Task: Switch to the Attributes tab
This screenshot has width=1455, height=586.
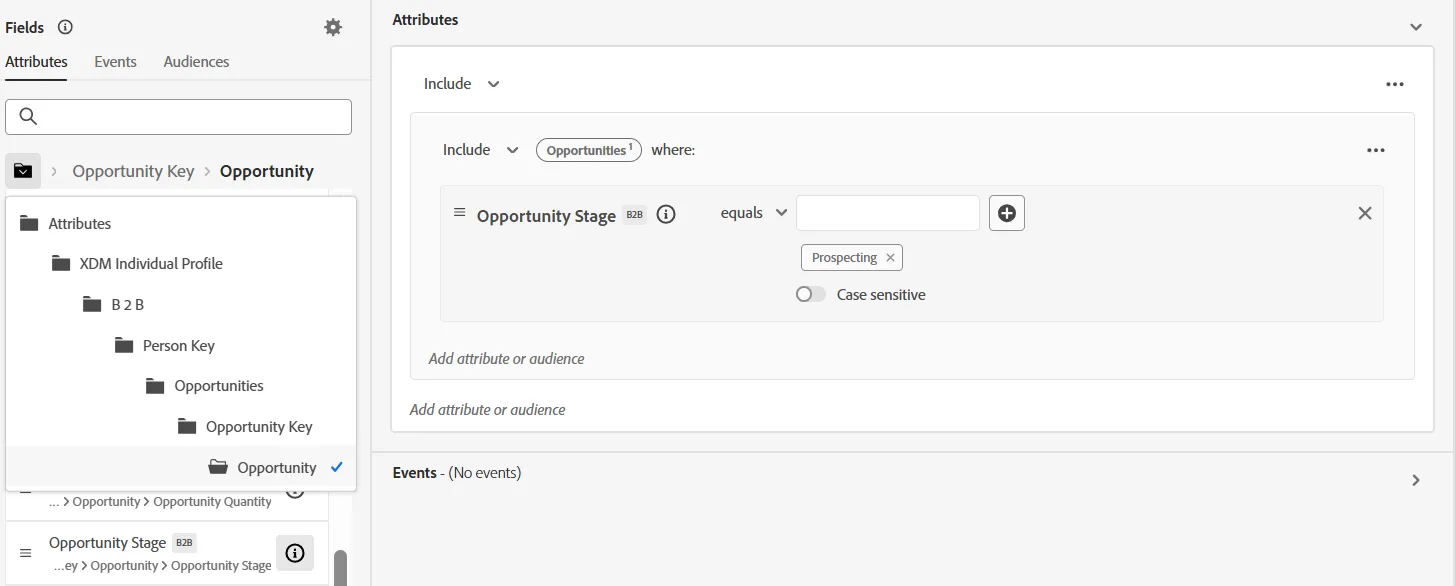Action: [x=37, y=62]
